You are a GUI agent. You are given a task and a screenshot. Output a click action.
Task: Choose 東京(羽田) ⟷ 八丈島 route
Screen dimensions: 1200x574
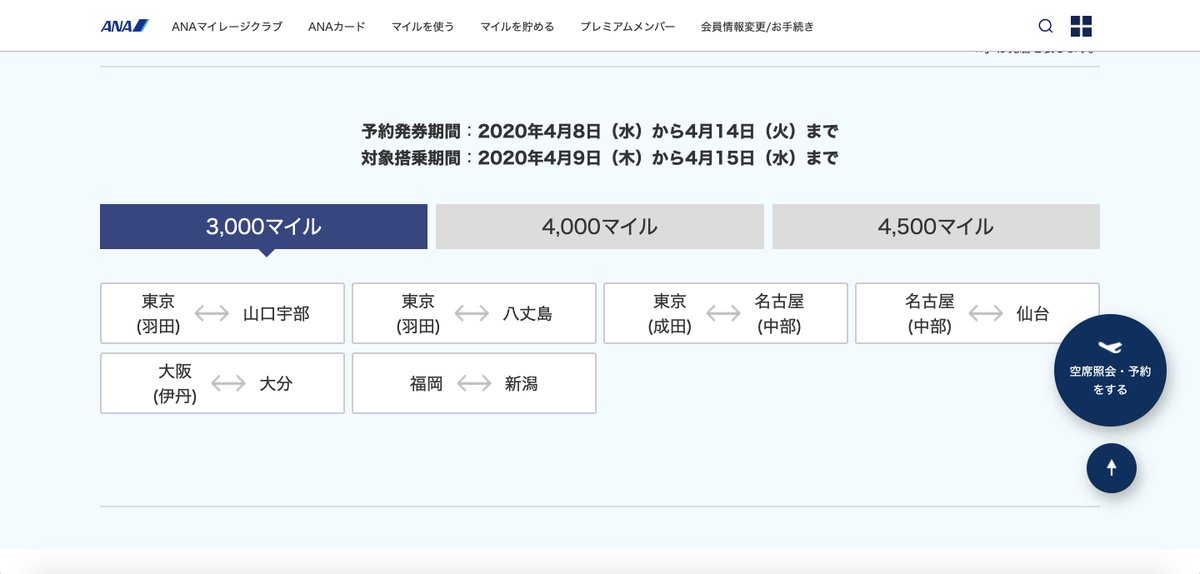[x=474, y=313]
